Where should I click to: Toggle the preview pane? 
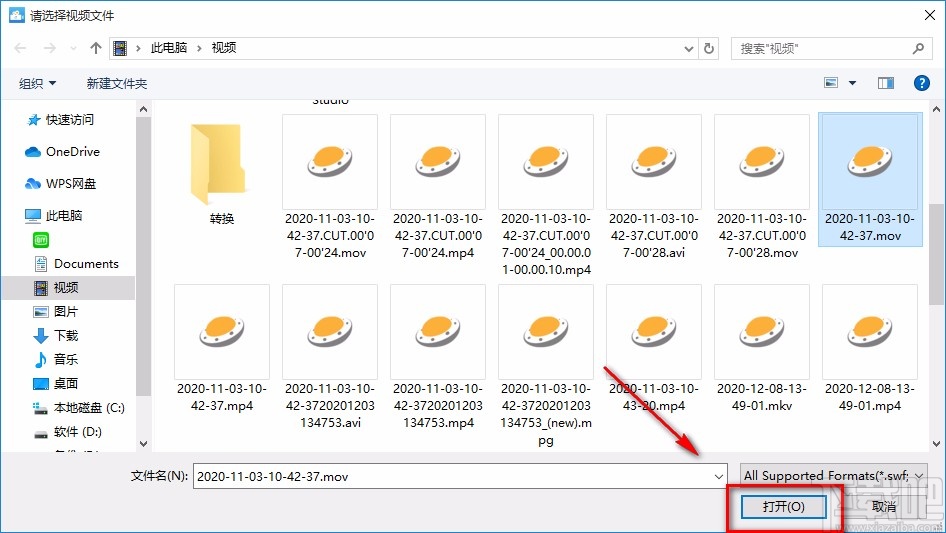click(886, 83)
